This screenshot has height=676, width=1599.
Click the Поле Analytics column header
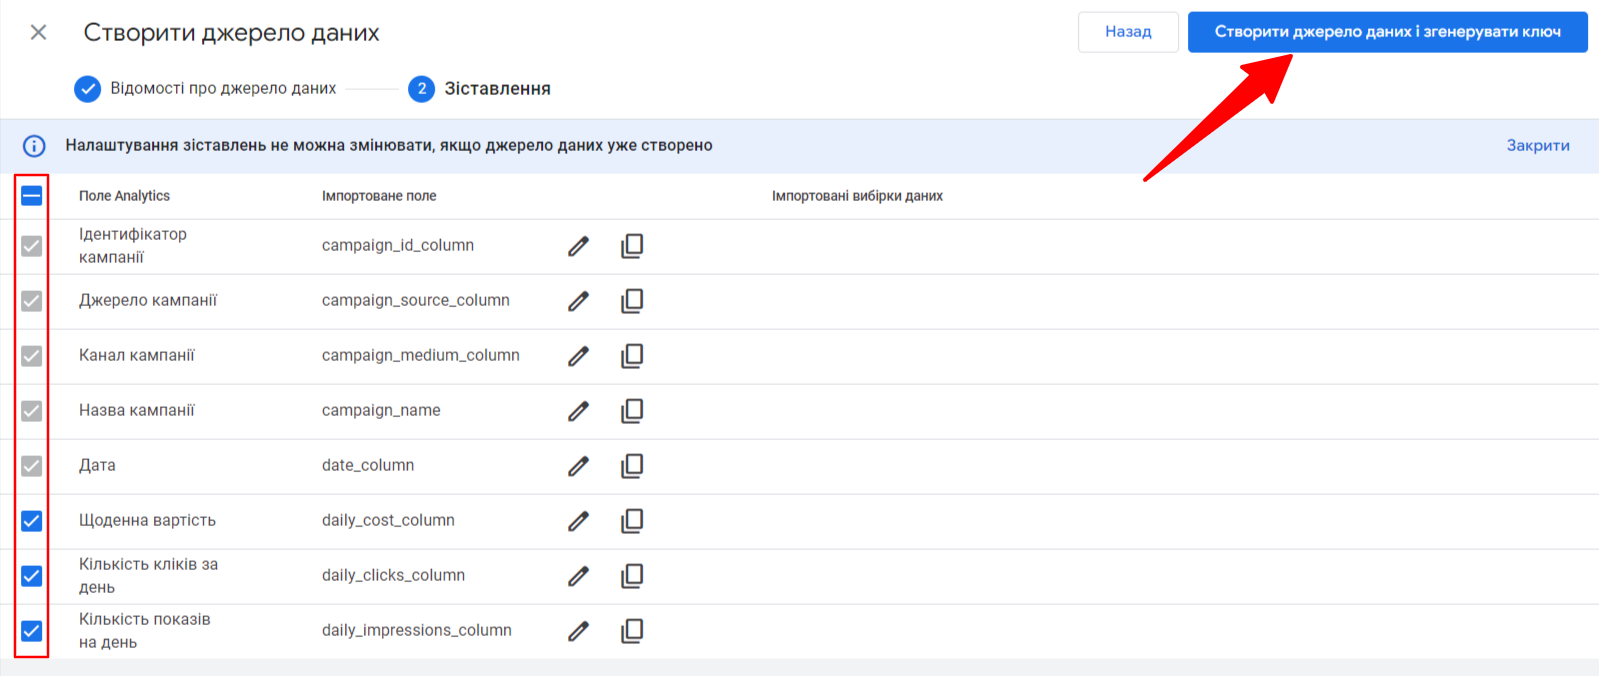(x=125, y=196)
